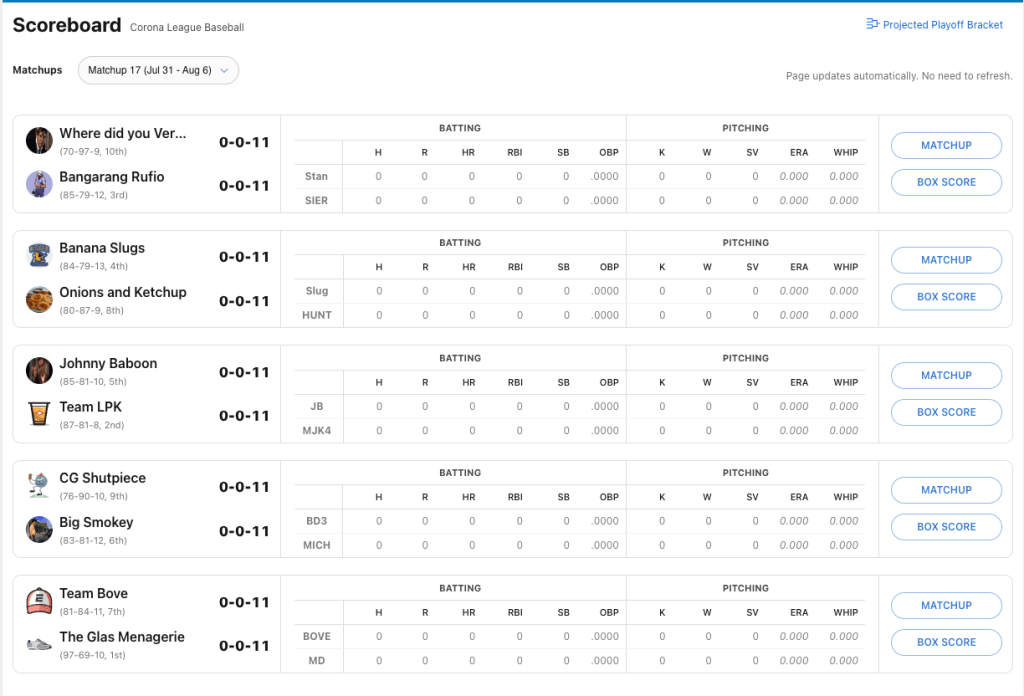The image size is (1024, 696).
Task: View Matchup for Banana Slugs game
Action: click(x=946, y=260)
